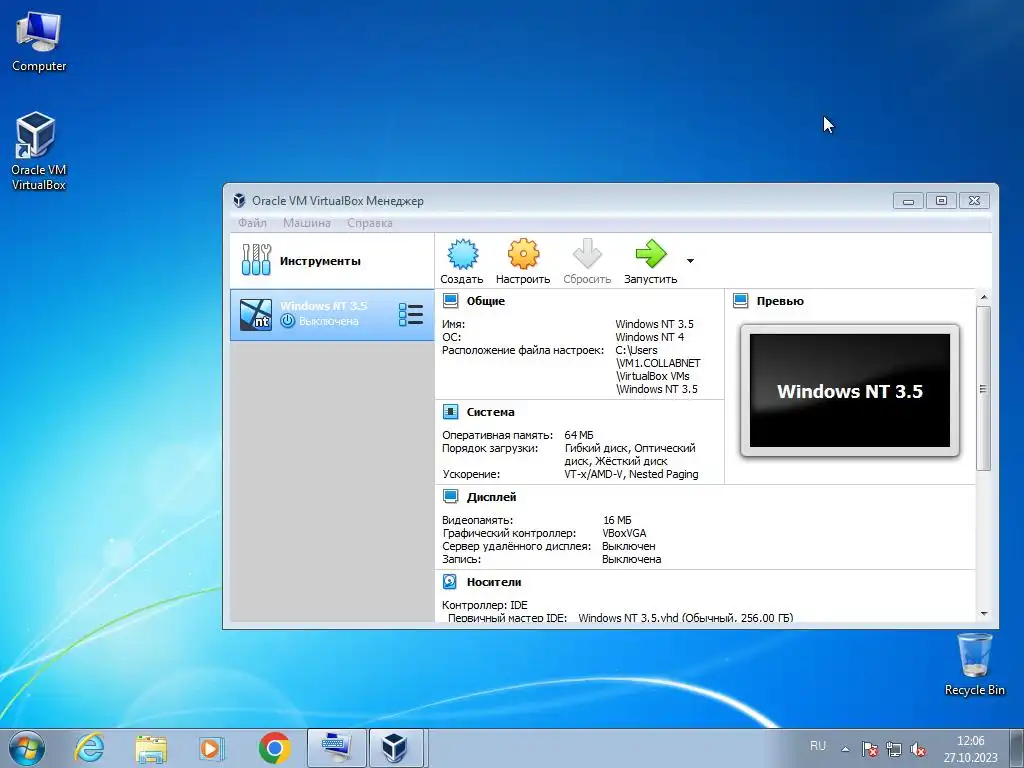Click the Контроллер: IDE text

(485, 605)
